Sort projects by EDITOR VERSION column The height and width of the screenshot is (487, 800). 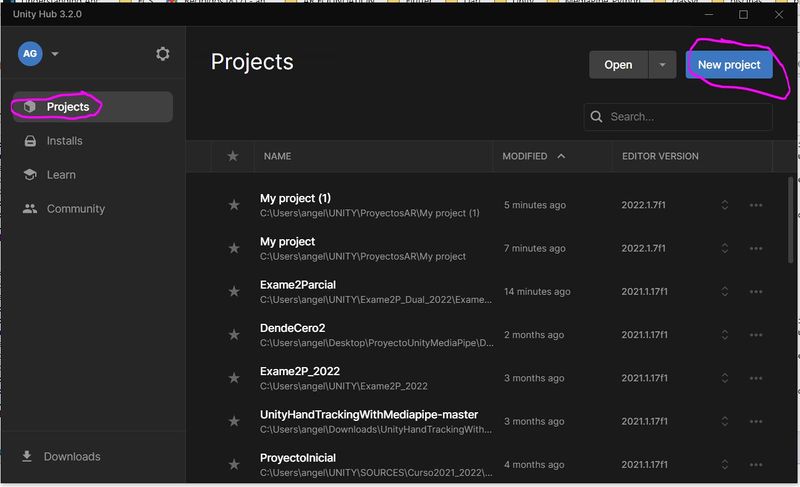[x=660, y=156]
